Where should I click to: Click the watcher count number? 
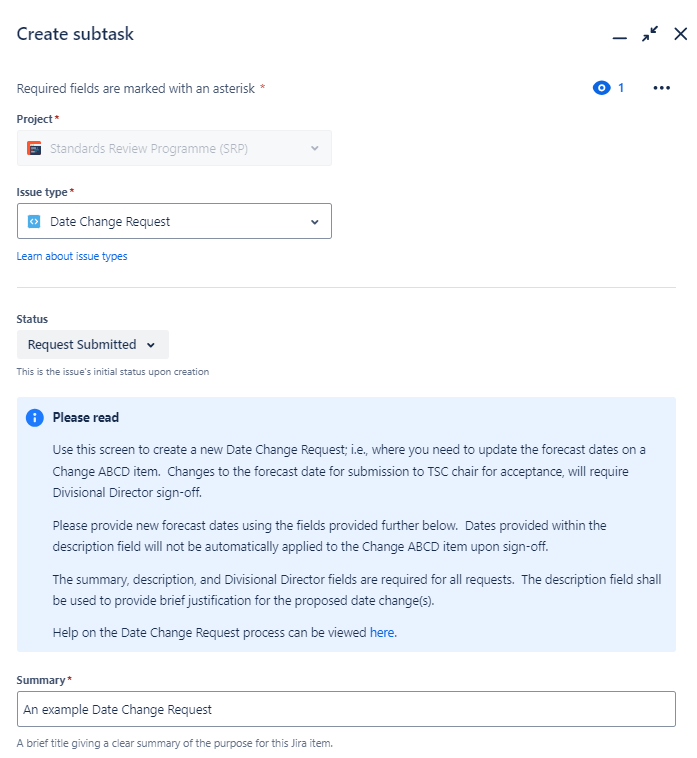coord(621,88)
